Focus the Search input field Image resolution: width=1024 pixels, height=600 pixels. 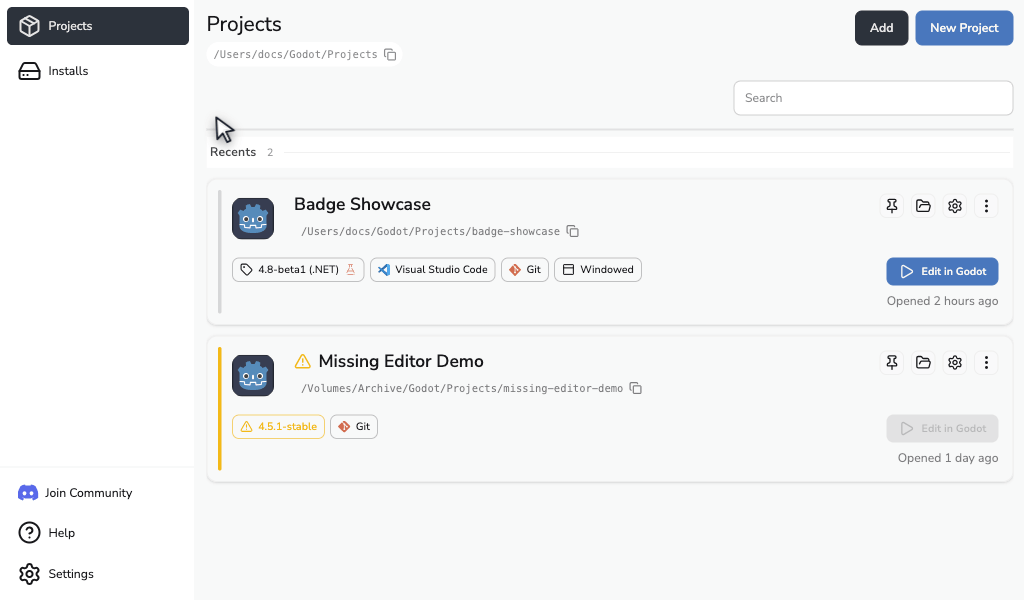[x=873, y=98]
